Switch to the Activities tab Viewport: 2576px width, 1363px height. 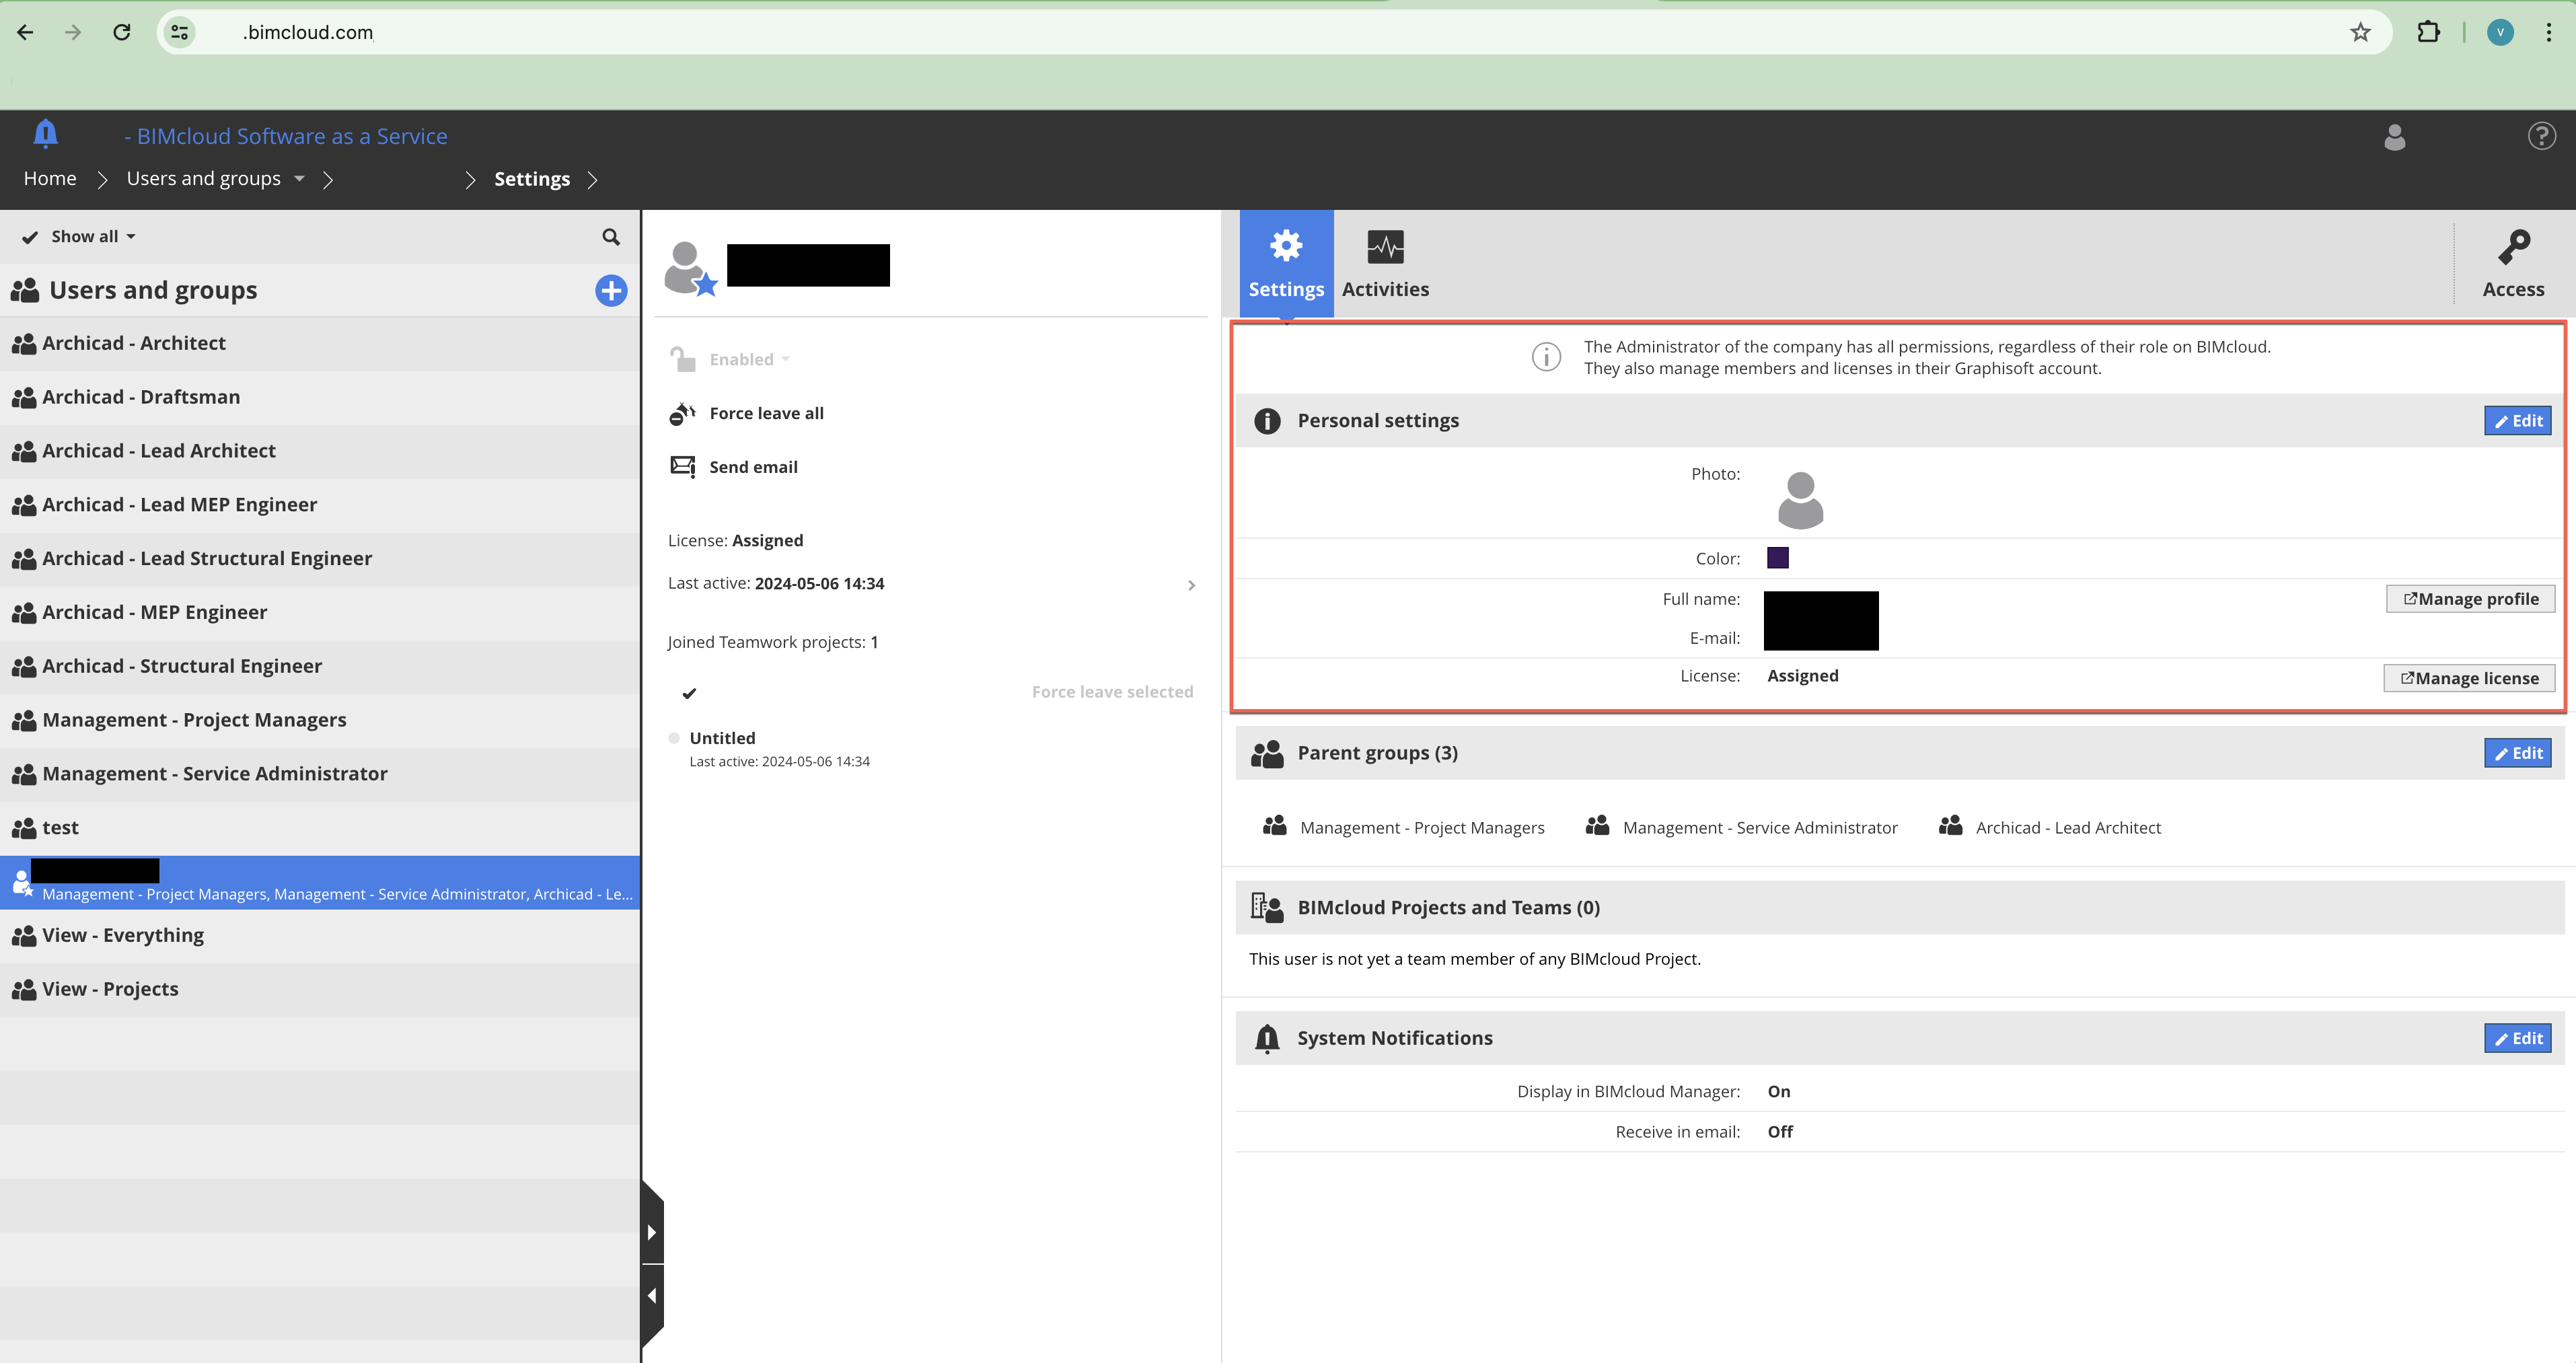(x=1385, y=264)
